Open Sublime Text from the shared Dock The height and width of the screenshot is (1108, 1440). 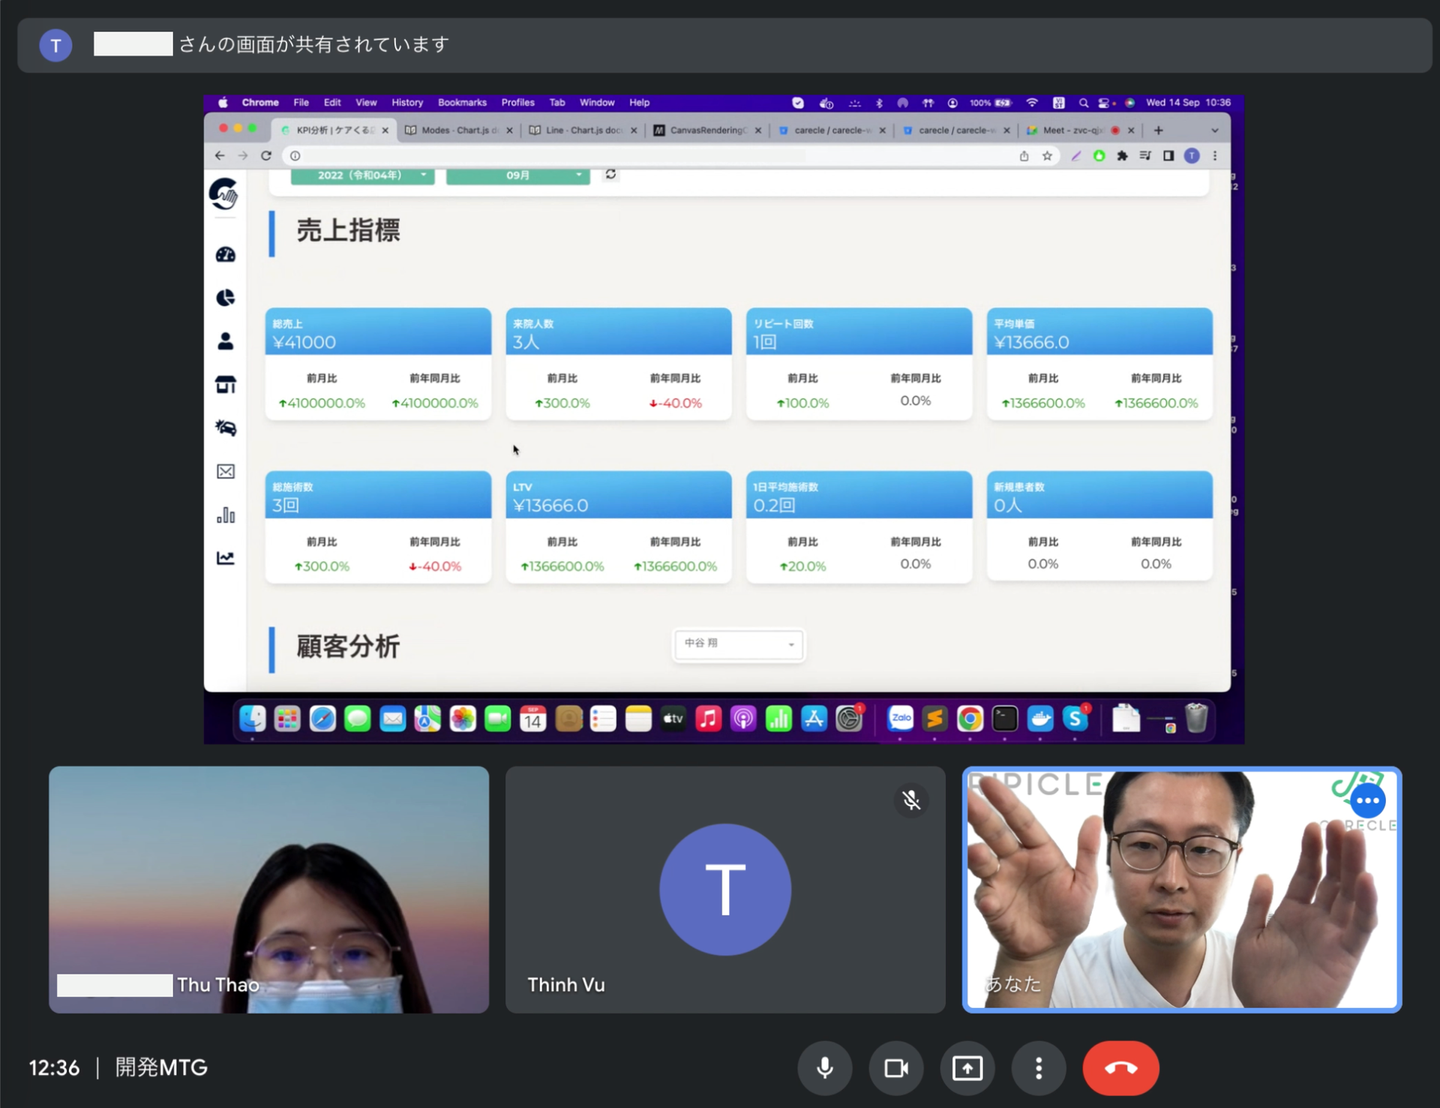pyautogui.click(x=935, y=718)
